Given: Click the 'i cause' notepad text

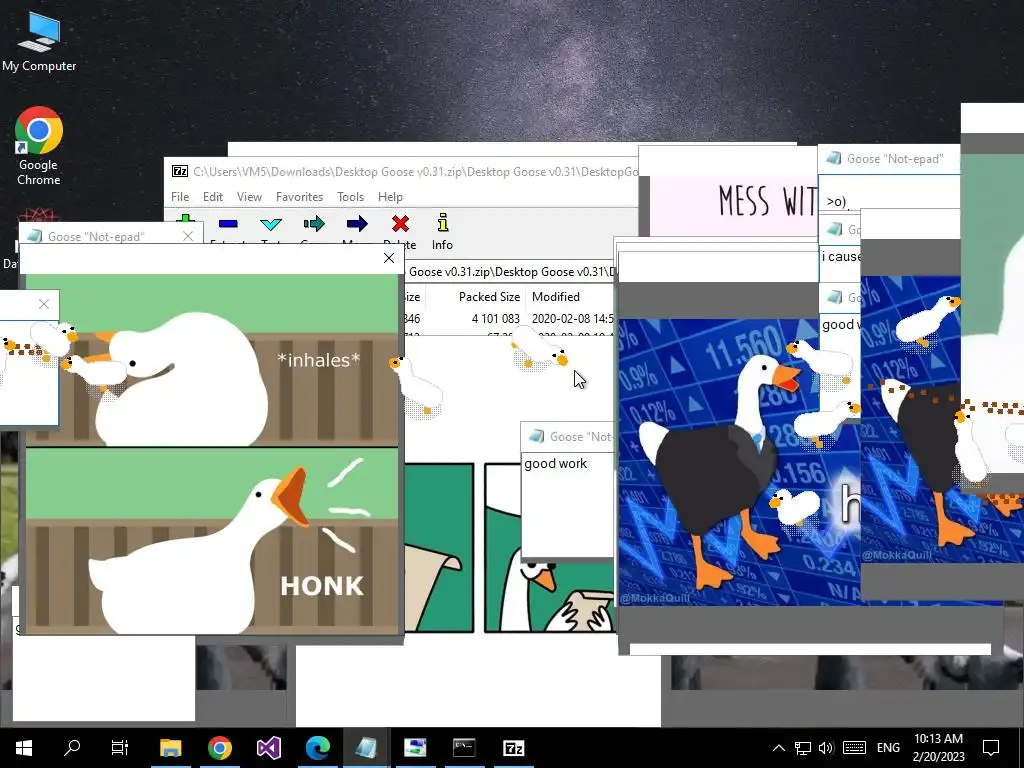Looking at the screenshot, I should [x=841, y=257].
